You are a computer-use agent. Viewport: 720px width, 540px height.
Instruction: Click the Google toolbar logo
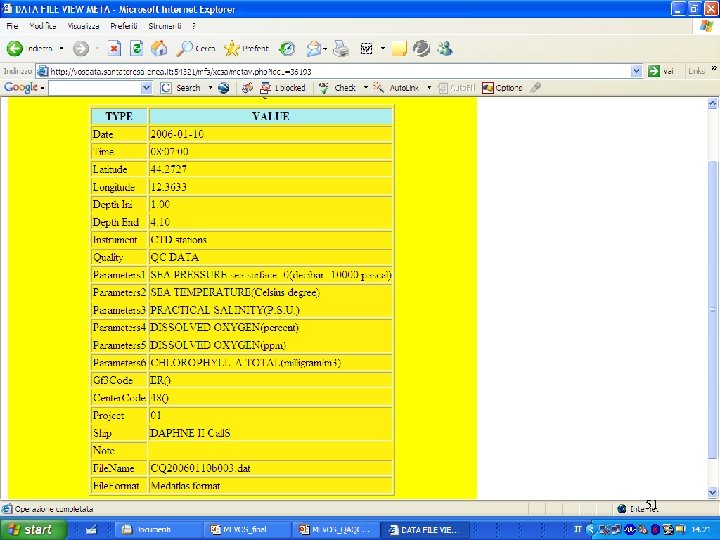click(x=21, y=87)
